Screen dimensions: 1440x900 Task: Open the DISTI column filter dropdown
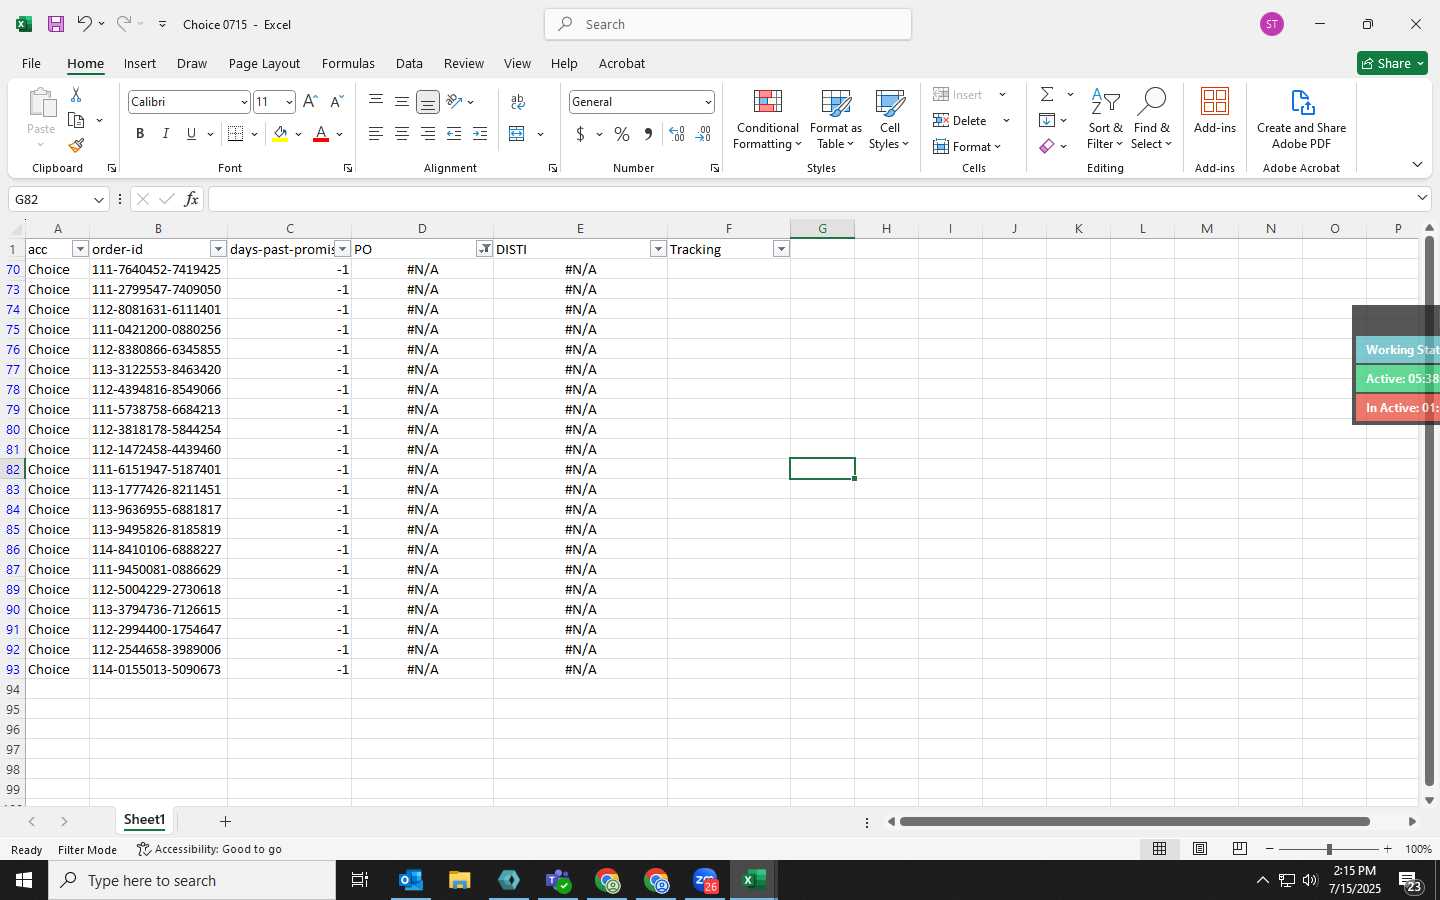click(x=658, y=249)
